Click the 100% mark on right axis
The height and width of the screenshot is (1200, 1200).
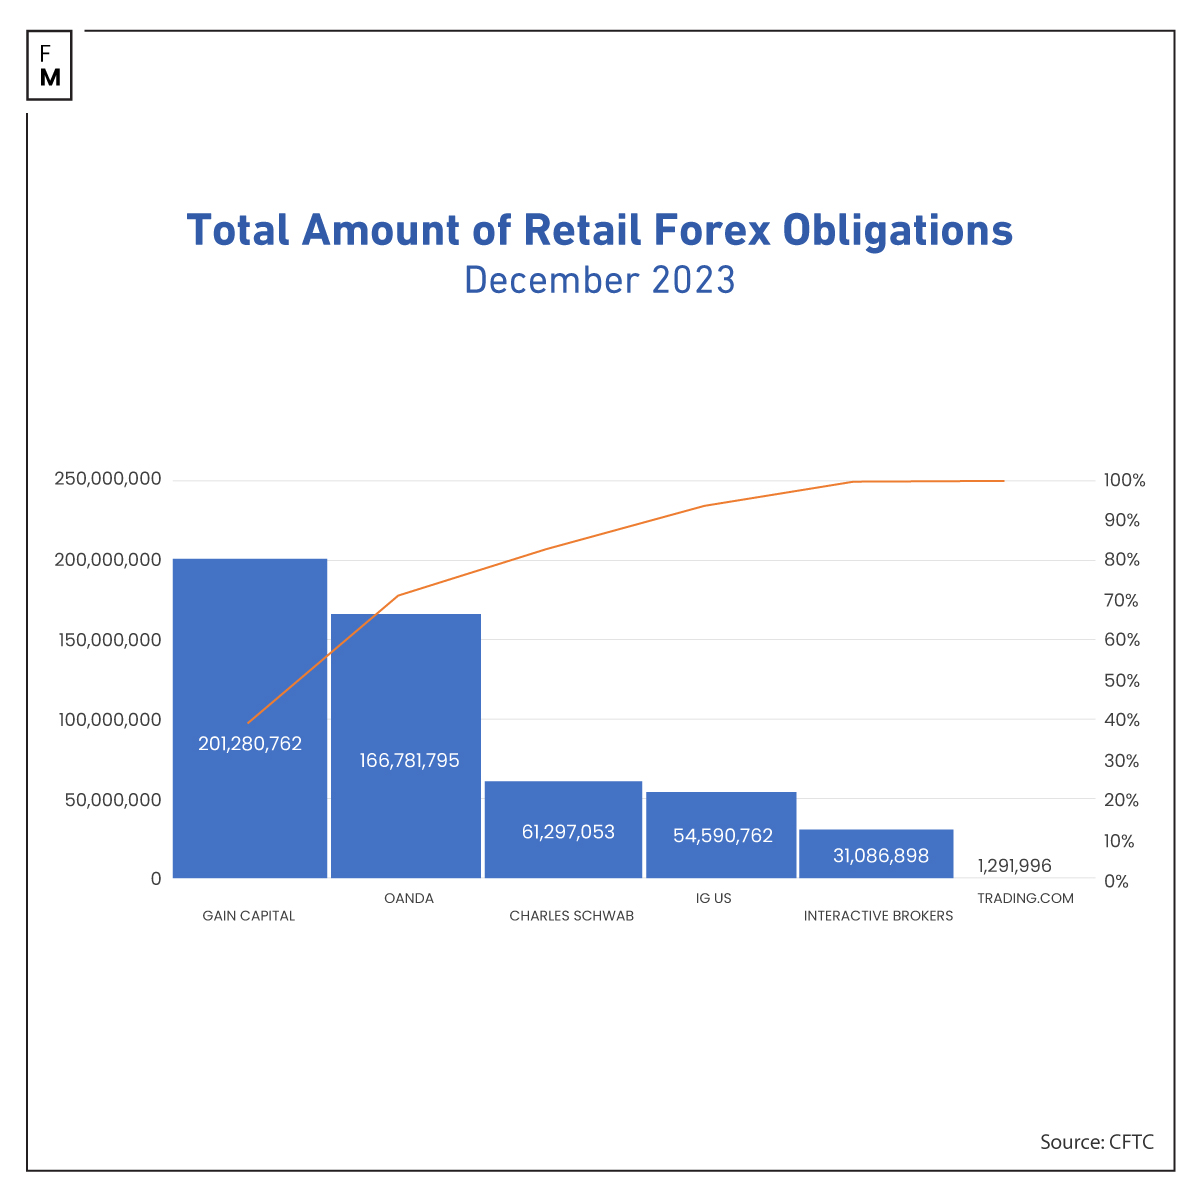(1124, 481)
